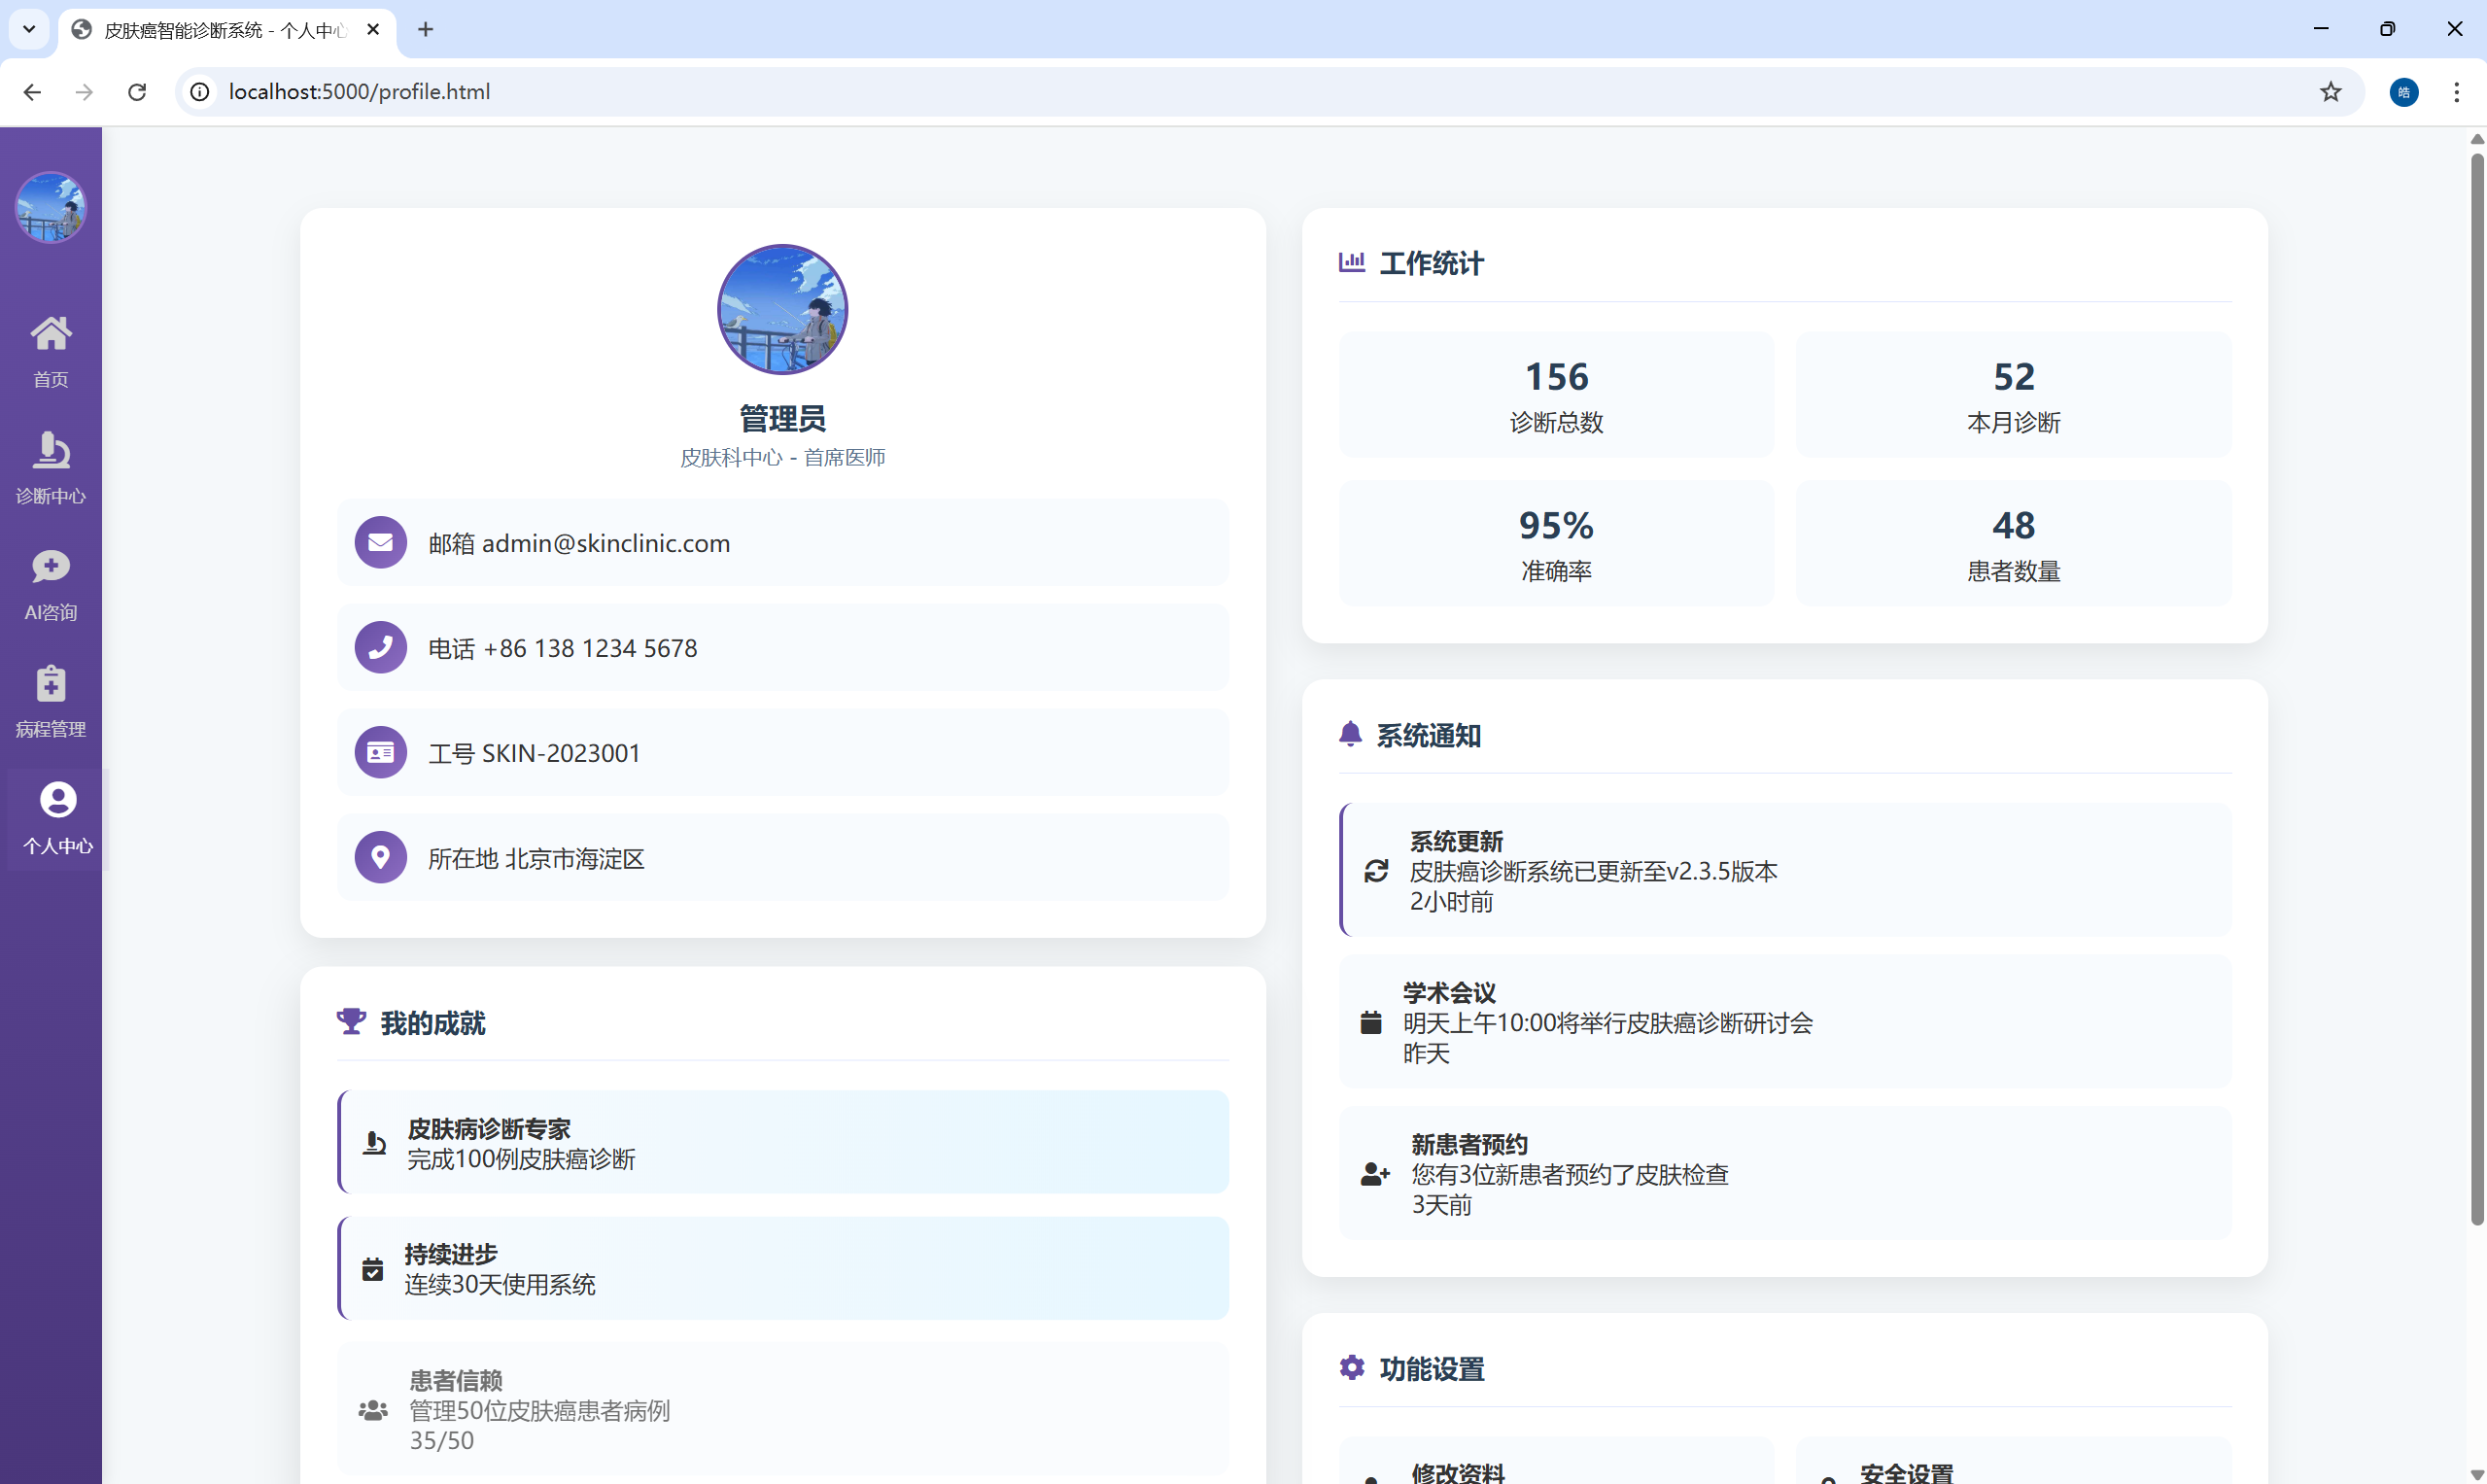Click the ID card icon beside 工号
Image resolution: width=2487 pixels, height=1484 pixels.
(x=380, y=753)
